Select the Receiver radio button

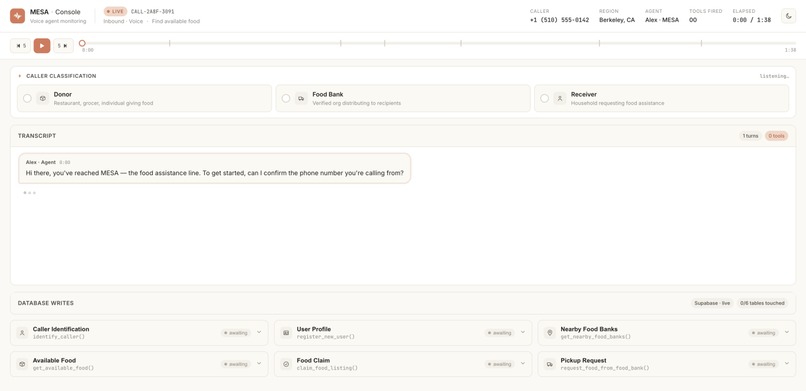(x=544, y=98)
